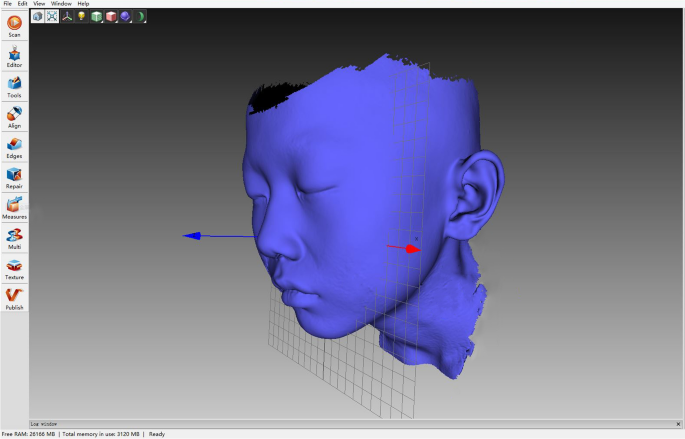Click the Log window title bar
Image resolution: width=685 pixels, height=439 pixels.
[356, 424]
